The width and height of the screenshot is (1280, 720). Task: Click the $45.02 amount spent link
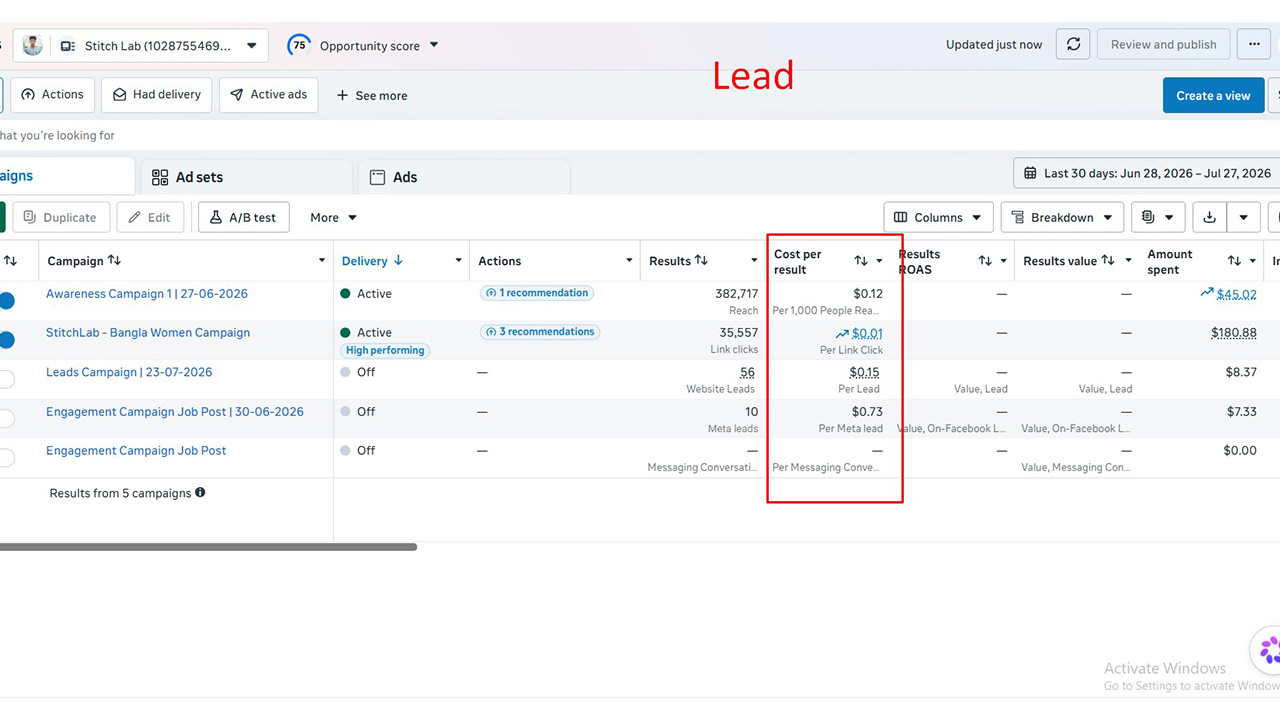pos(1236,294)
